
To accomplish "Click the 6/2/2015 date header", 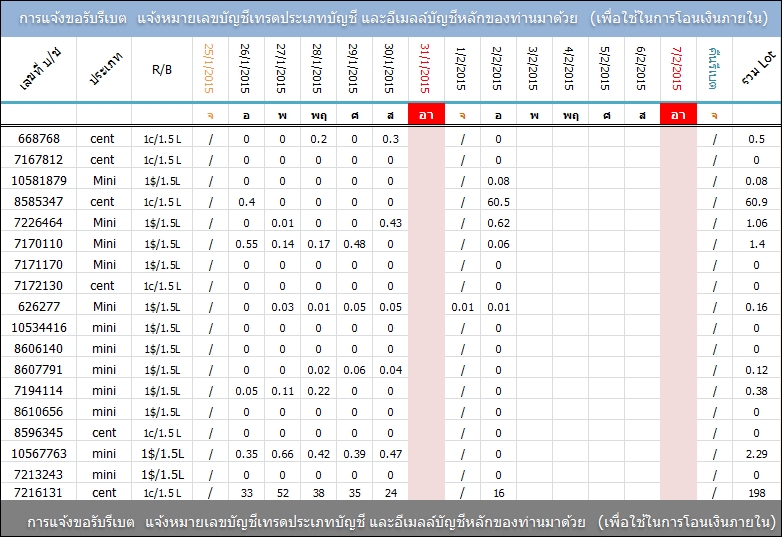I will point(641,68).
